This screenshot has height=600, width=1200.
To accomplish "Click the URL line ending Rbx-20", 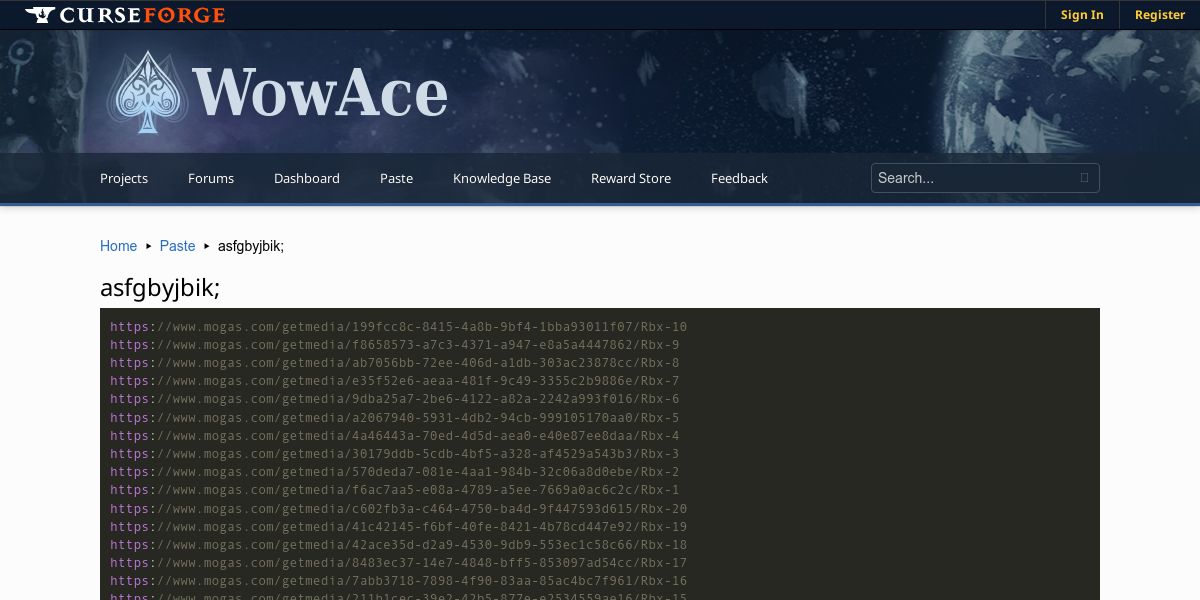I will (x=398, y=509).
